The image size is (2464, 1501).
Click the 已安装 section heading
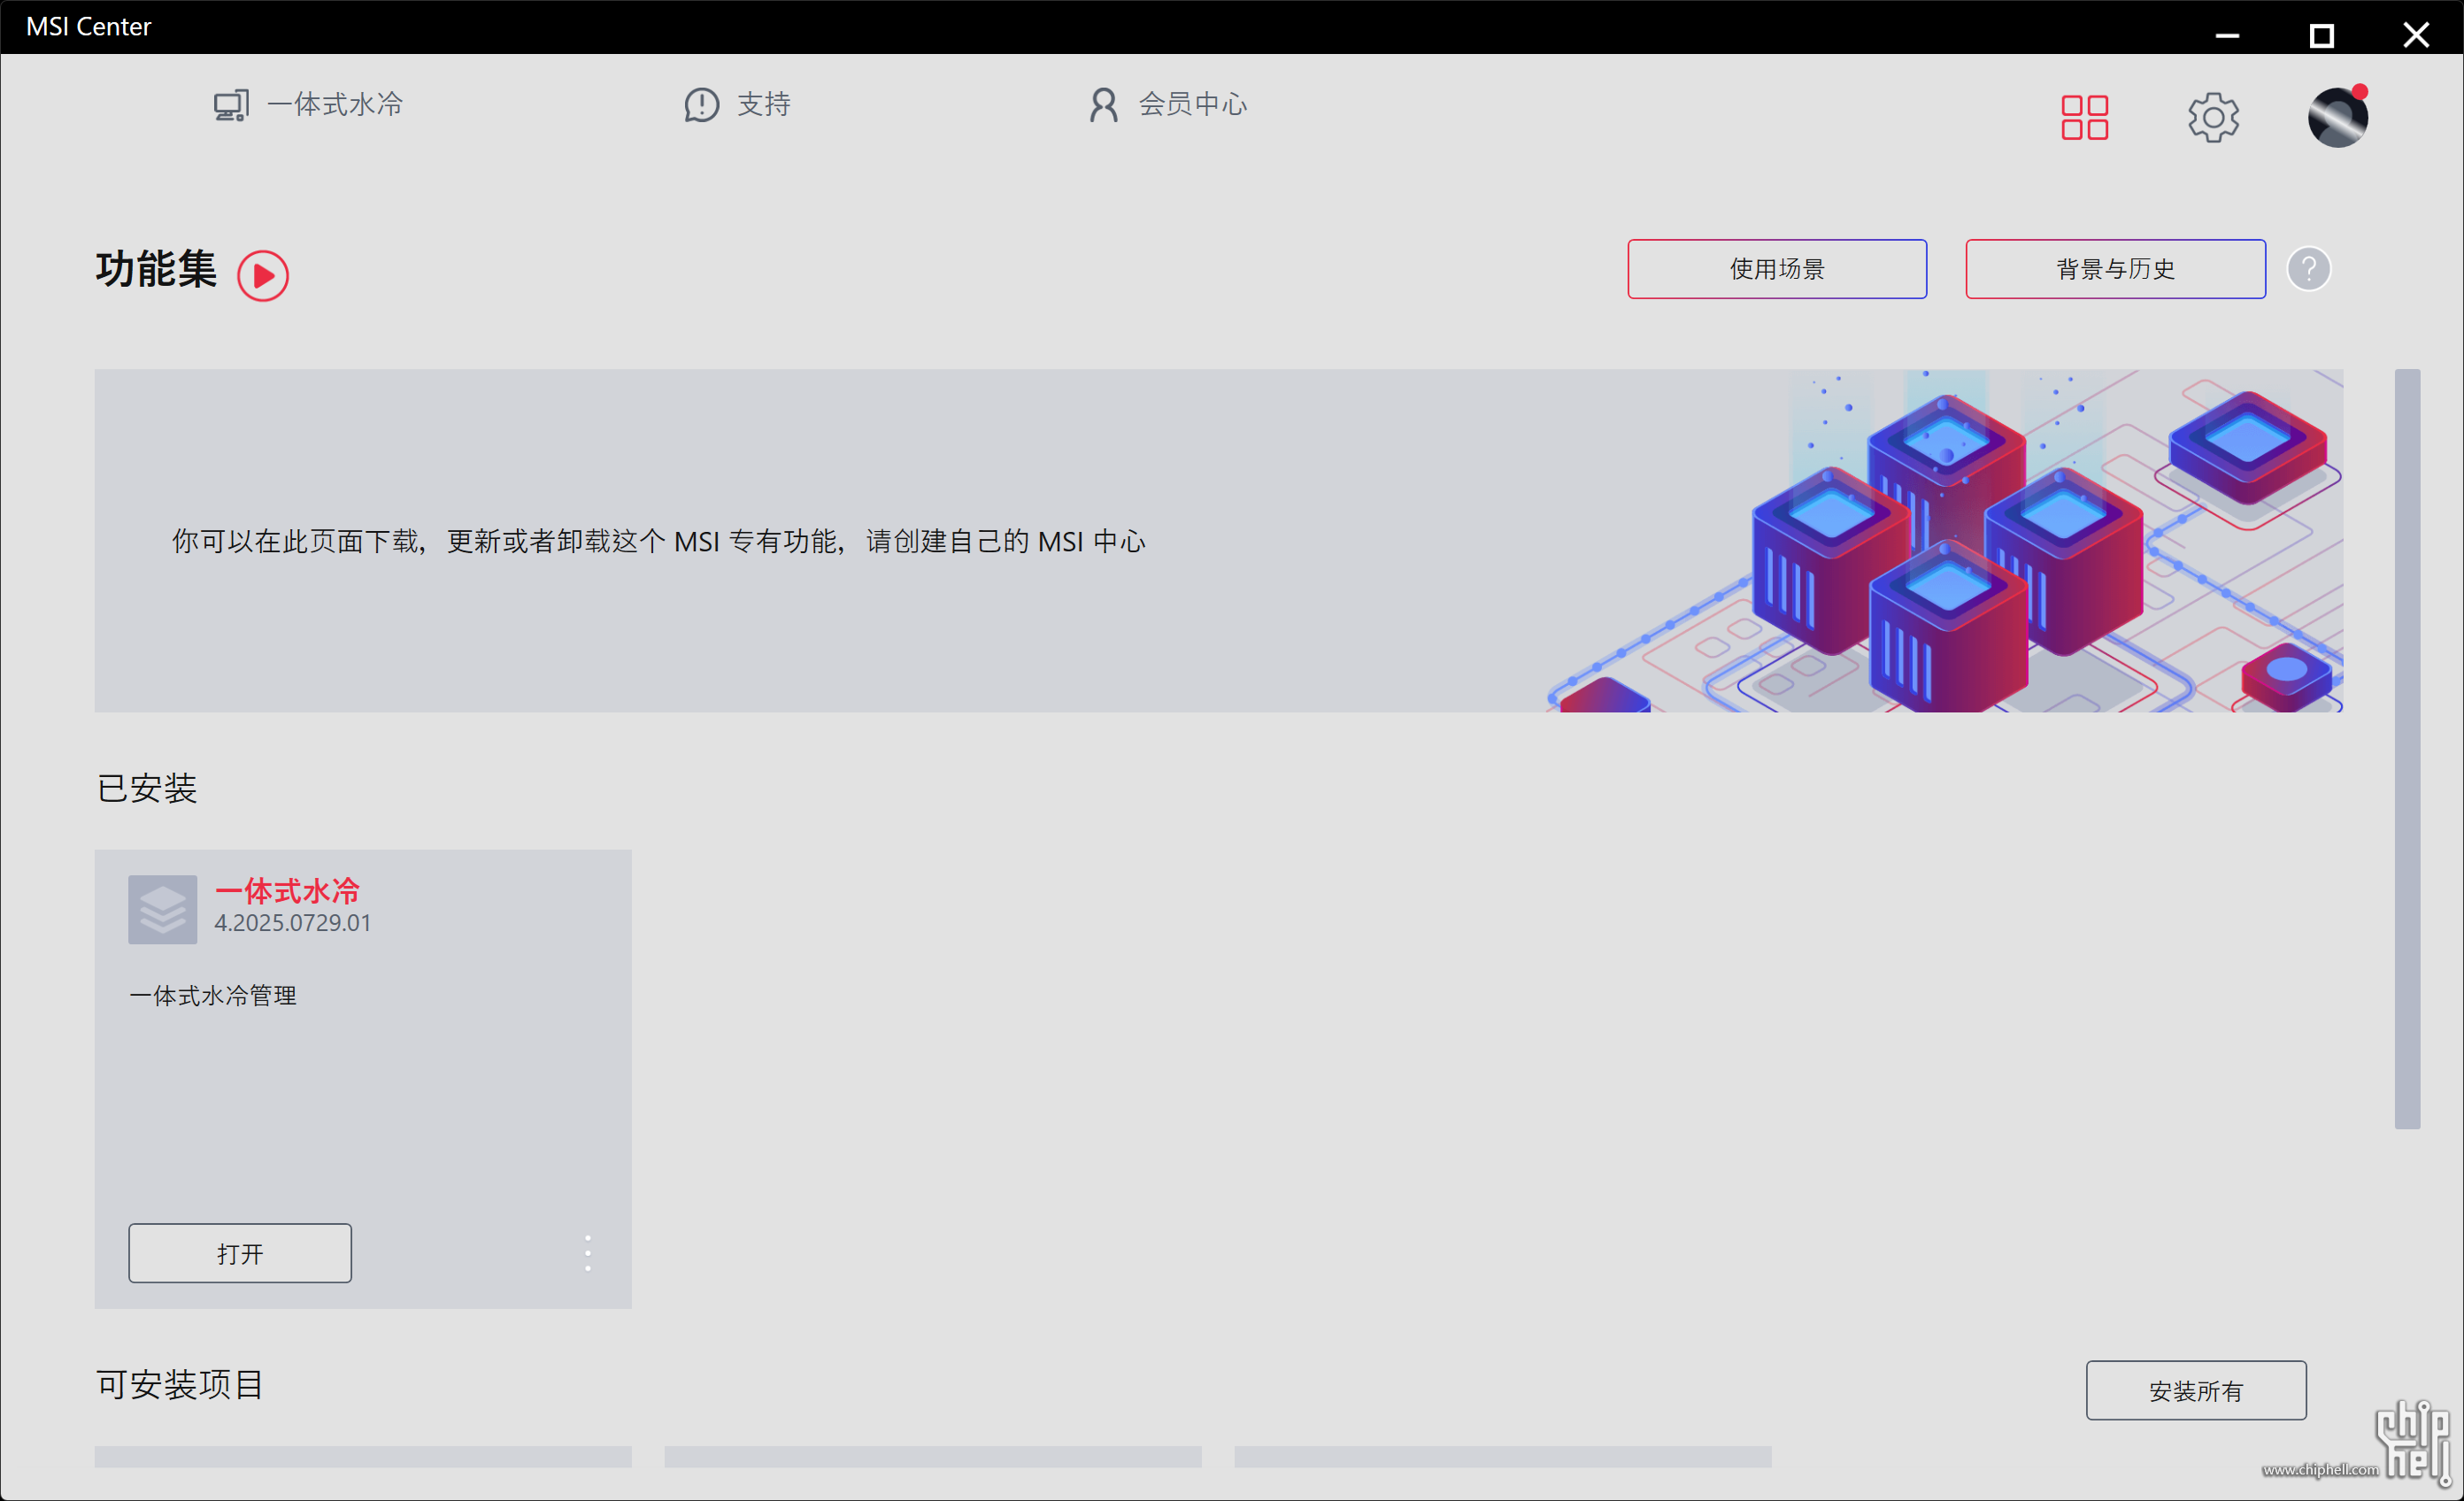pyautogui.click(x=146, y=788)
